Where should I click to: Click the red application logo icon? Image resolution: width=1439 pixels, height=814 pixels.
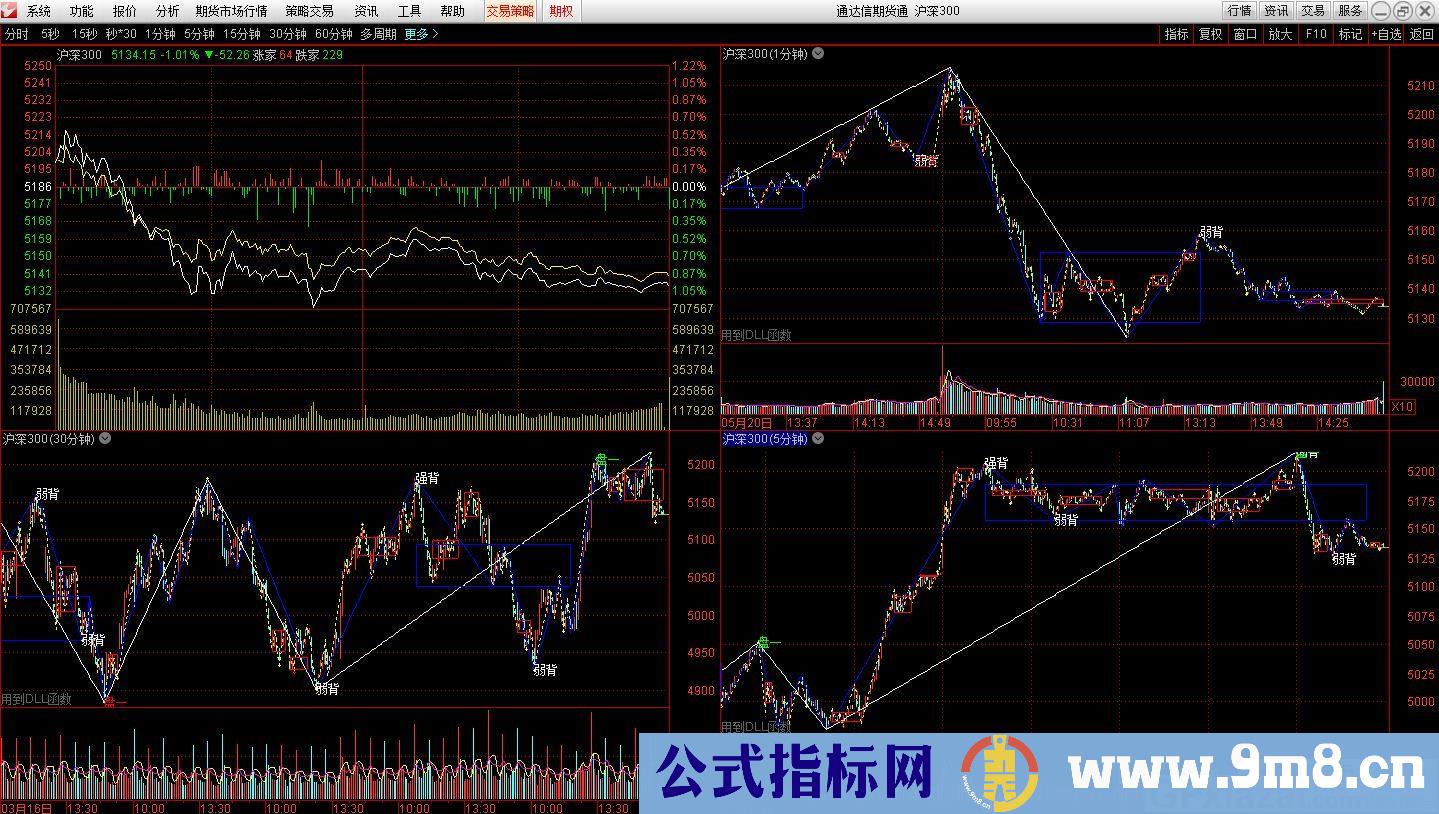point(10,11)
